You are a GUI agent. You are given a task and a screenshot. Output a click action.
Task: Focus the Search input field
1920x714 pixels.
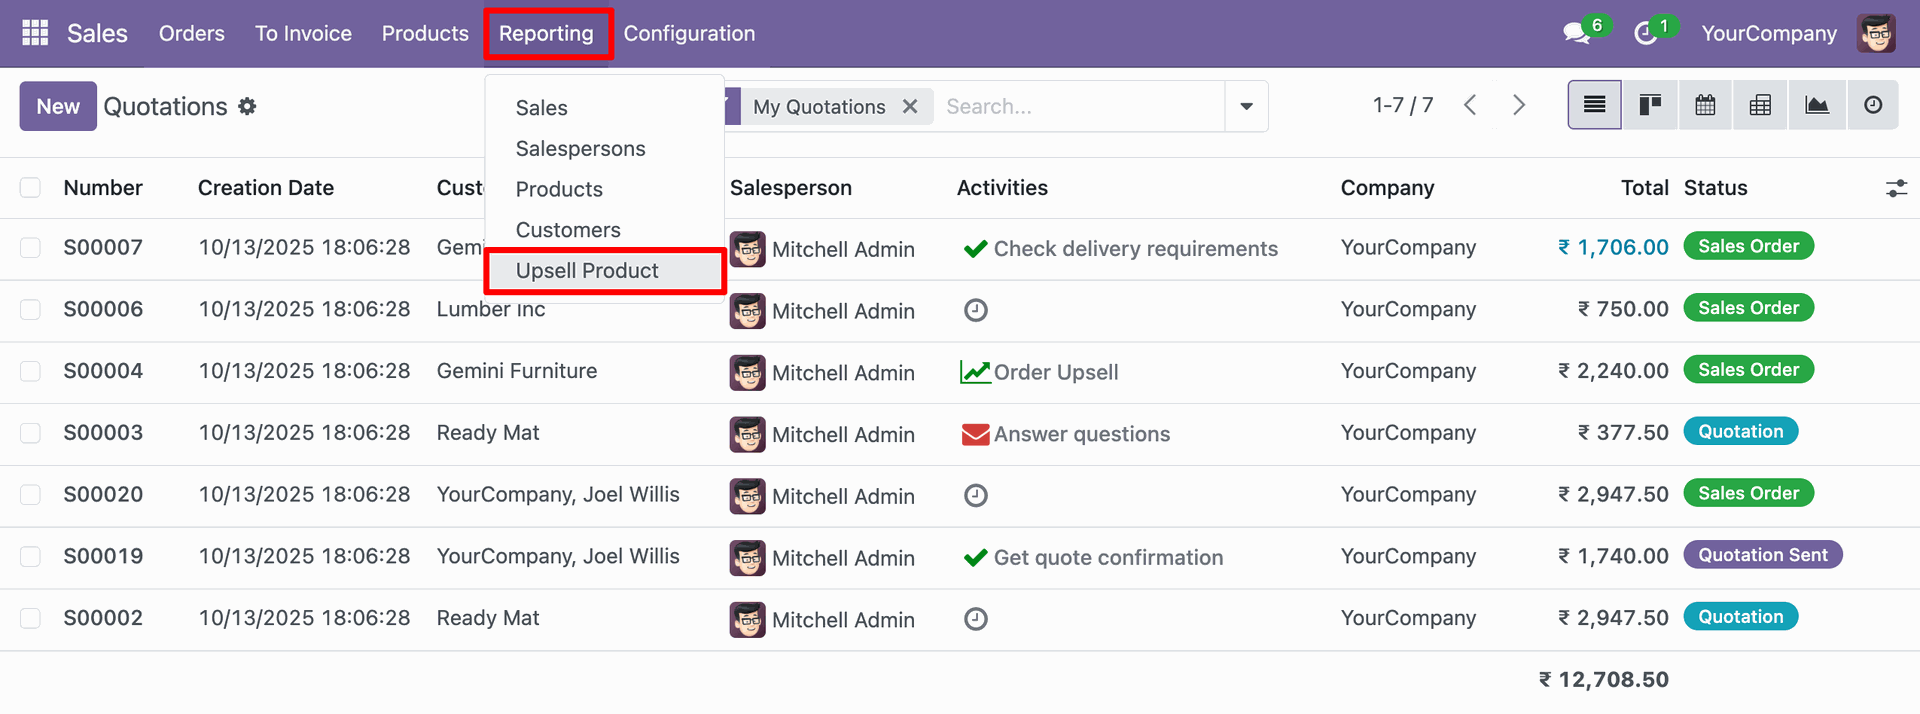tap(1080, 106)
